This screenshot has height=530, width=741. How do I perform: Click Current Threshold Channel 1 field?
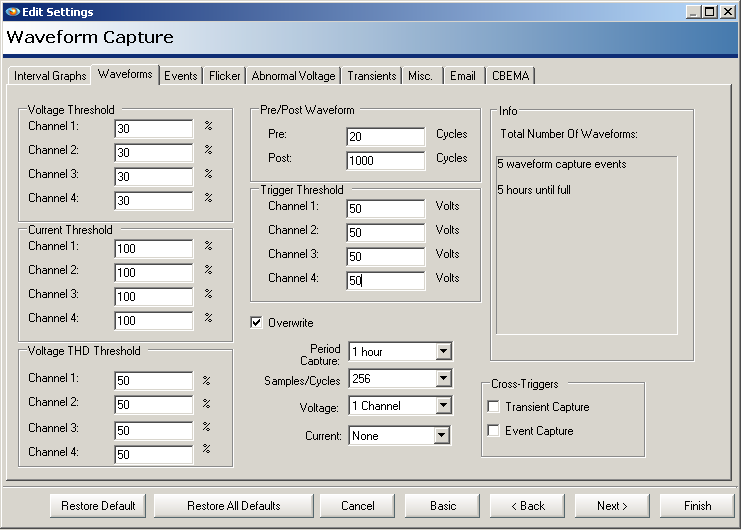154,248
